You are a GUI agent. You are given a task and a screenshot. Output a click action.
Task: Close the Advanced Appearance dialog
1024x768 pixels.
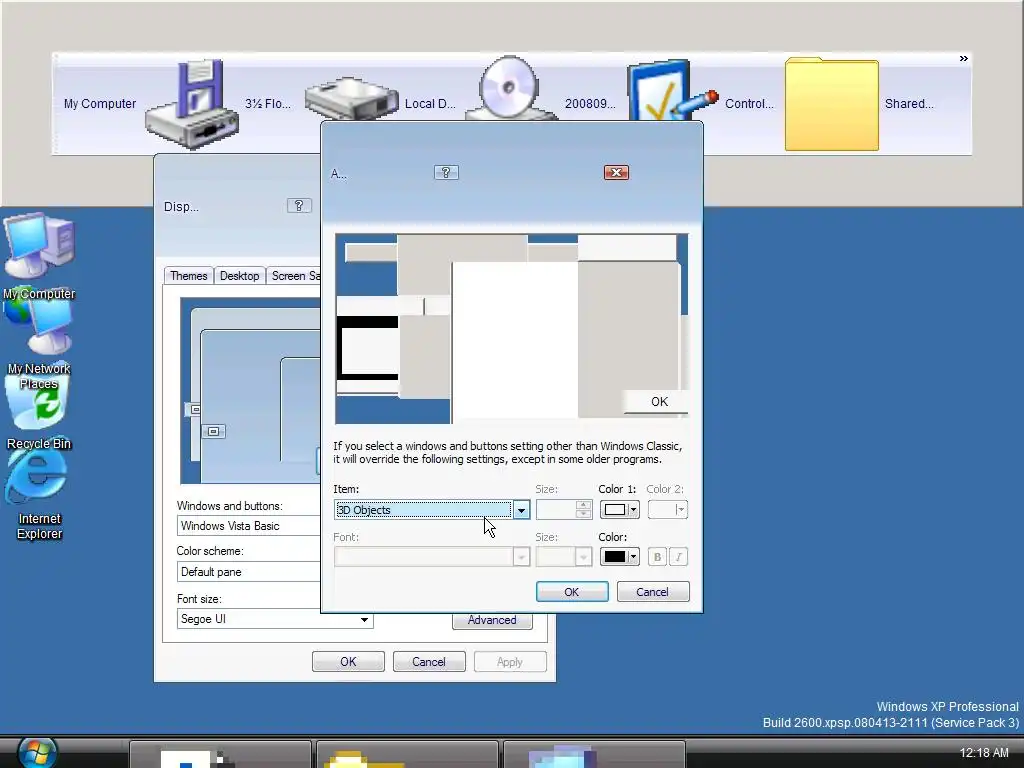click(616, 172)
